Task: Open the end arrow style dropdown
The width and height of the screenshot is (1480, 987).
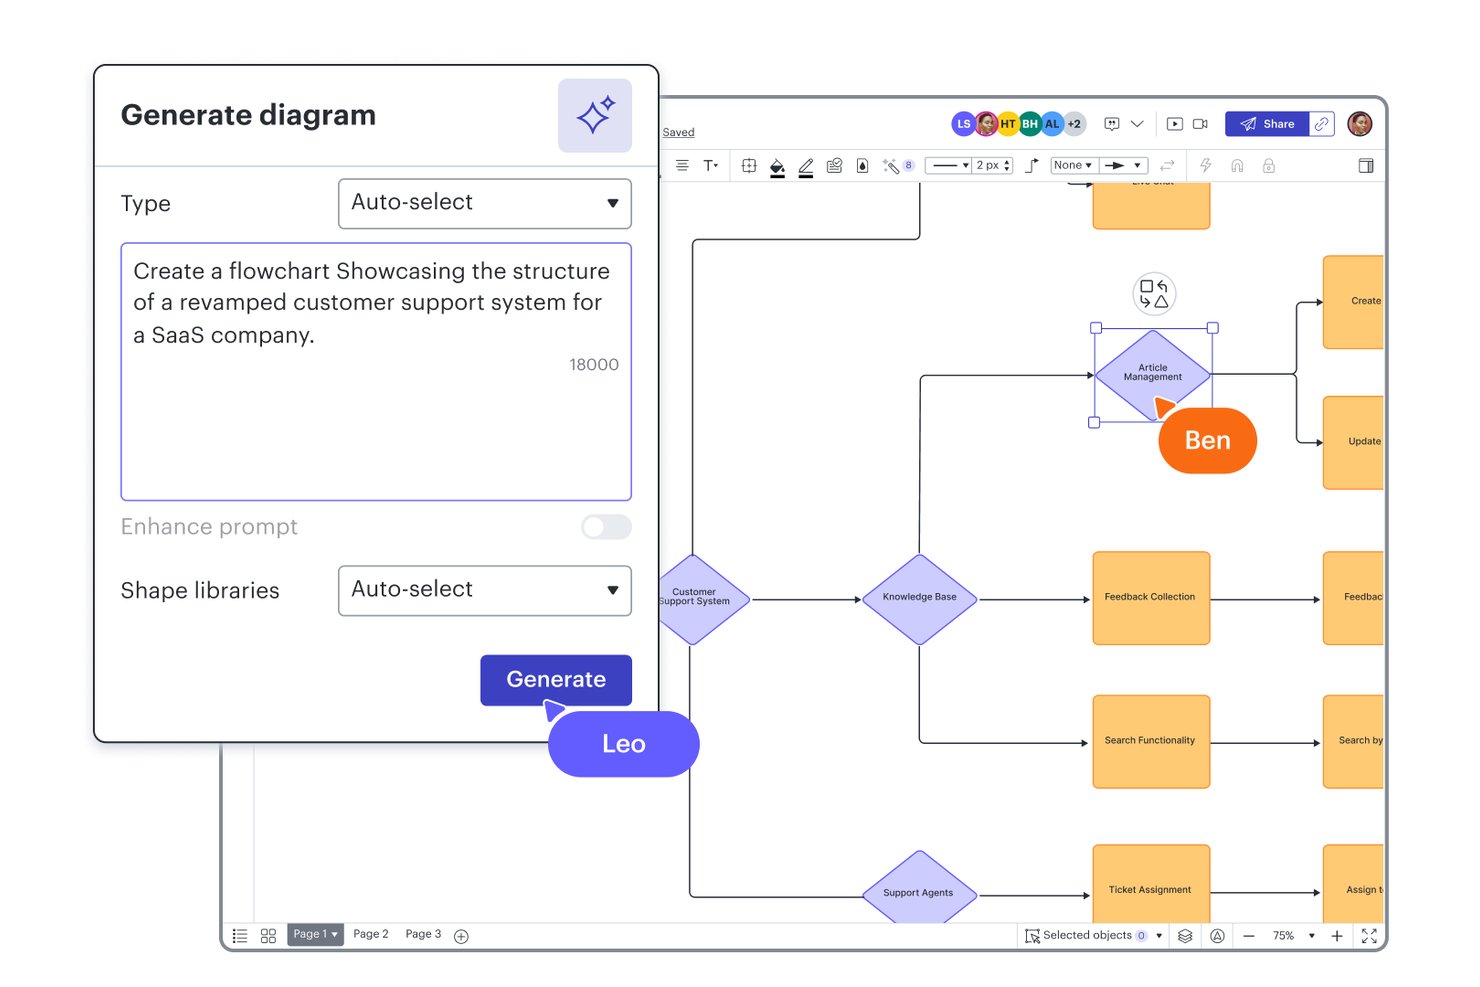Action: coord(1123,166)
